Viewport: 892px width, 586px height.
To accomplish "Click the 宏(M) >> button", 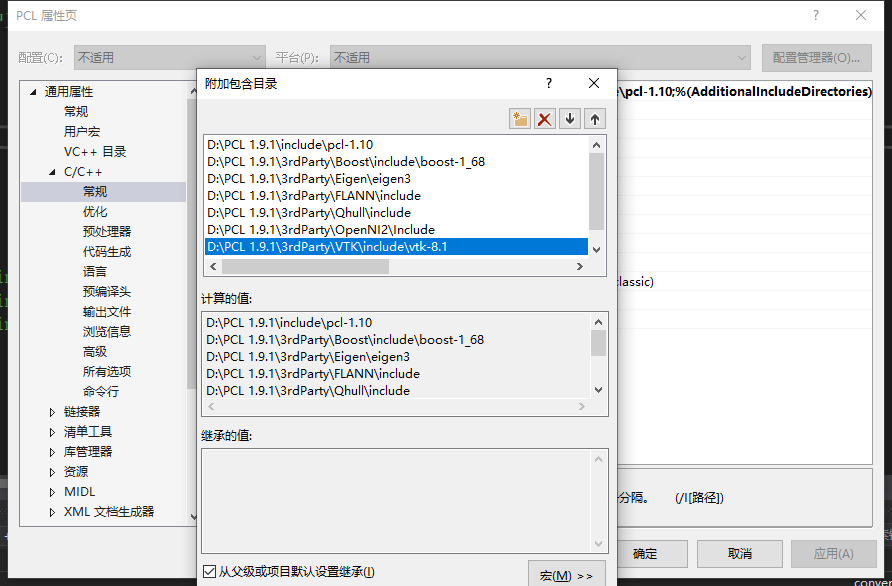I will pyautogui.click(x=566, y=573).
